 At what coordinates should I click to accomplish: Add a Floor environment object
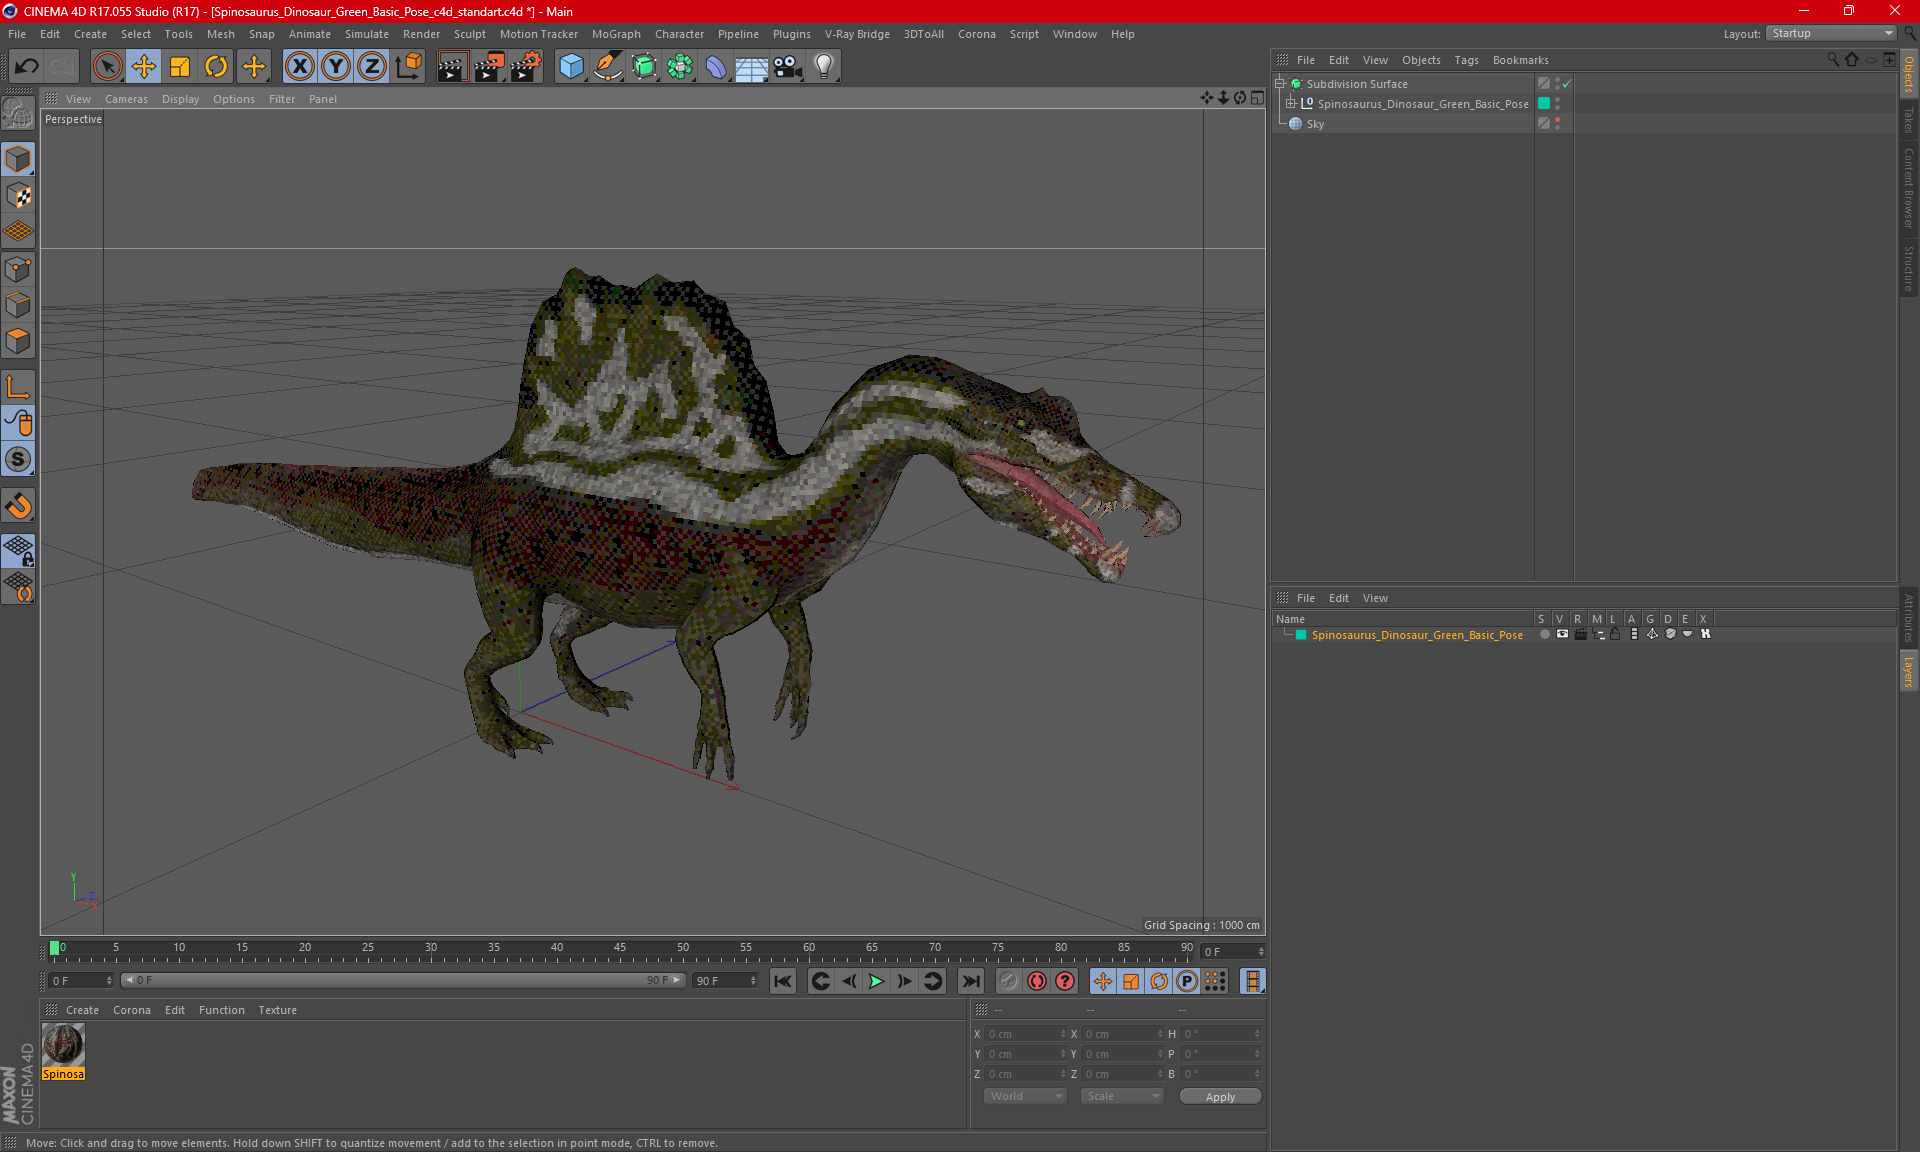click(x=751, y=66)
